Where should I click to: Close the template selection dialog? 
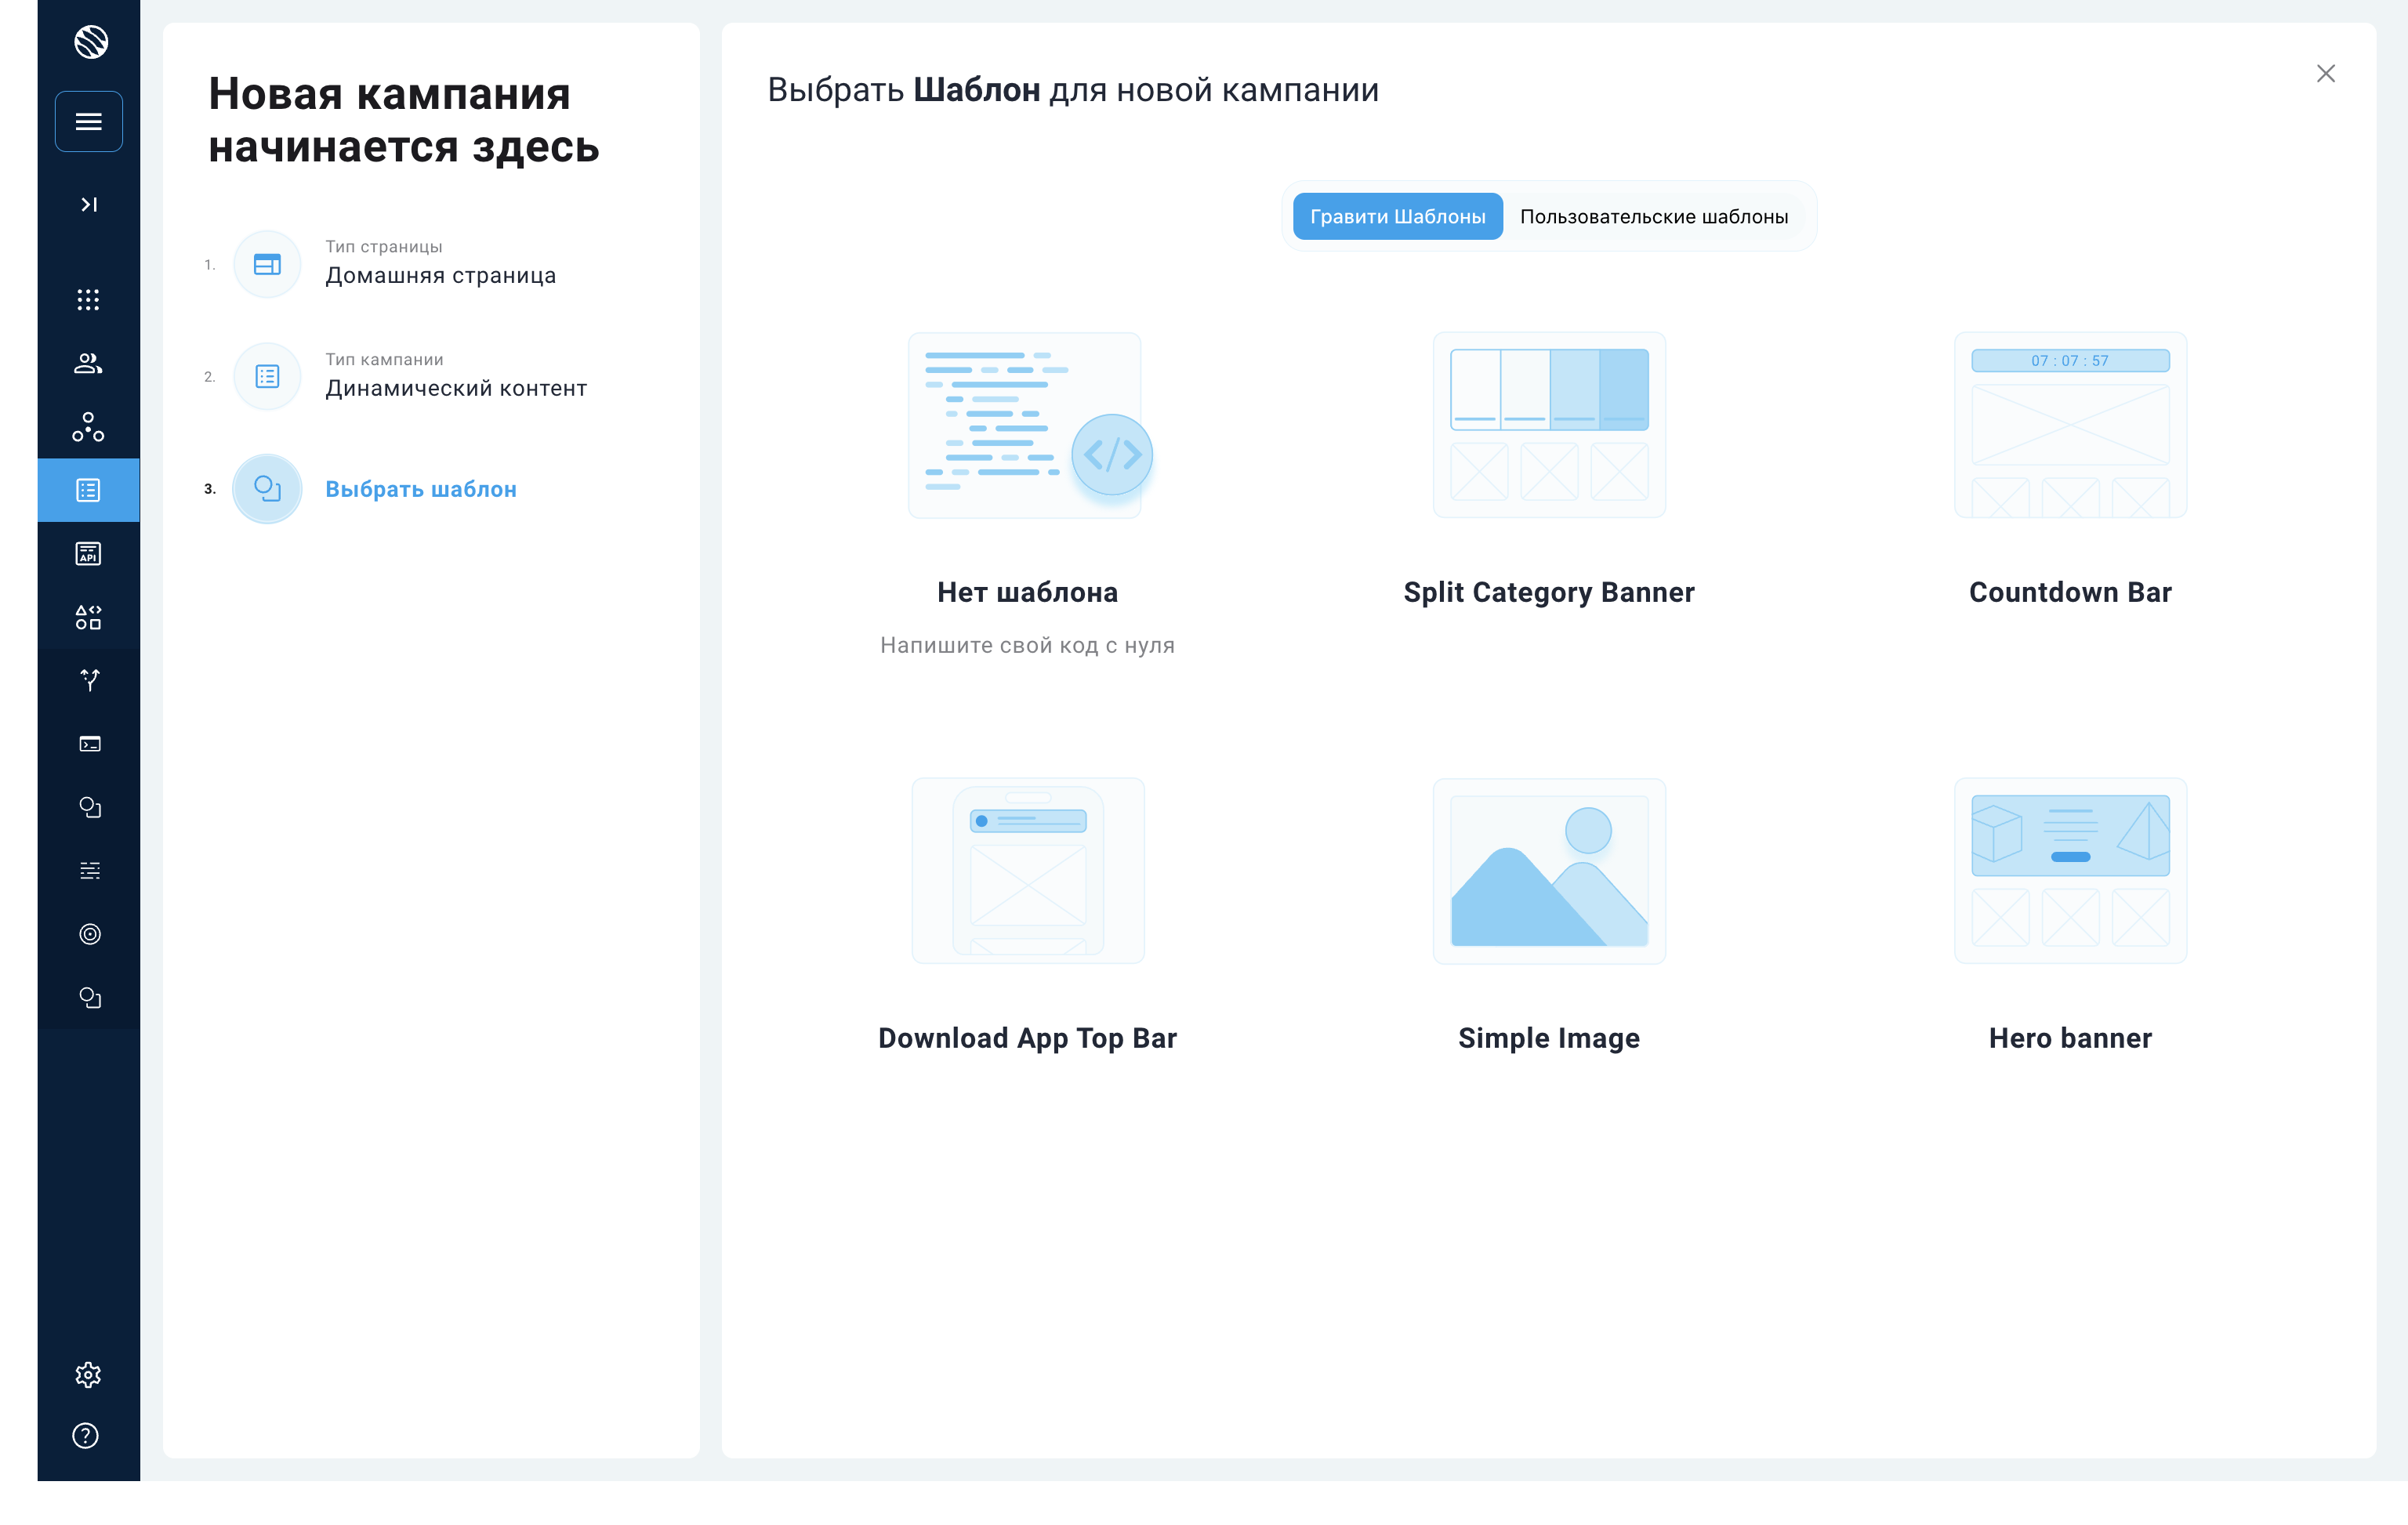click(2325, 74)
